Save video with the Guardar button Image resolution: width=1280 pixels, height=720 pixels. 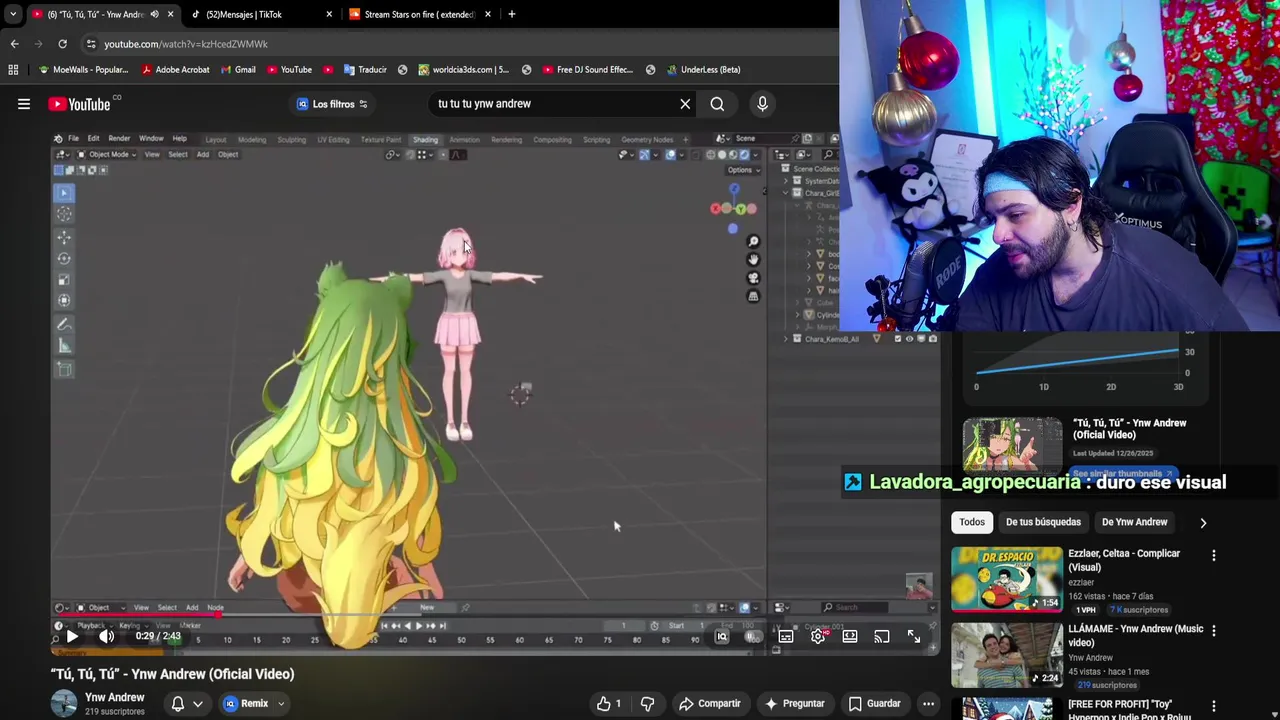pos(875,703)
